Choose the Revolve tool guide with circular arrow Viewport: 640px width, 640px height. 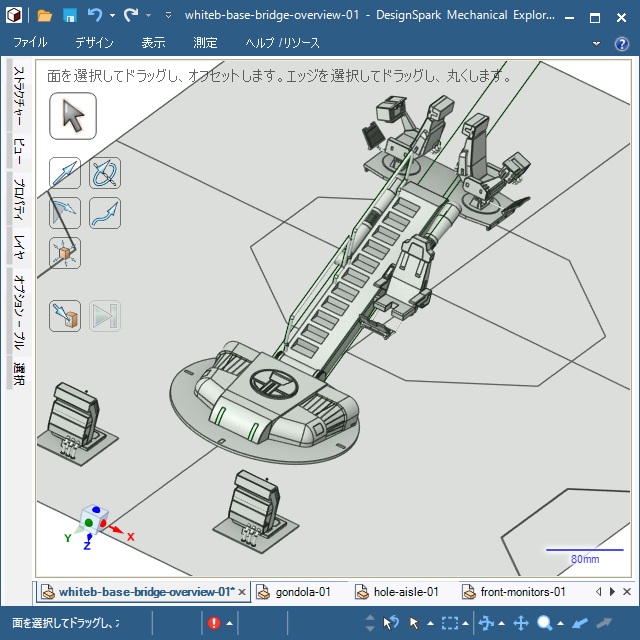[105, 173]
